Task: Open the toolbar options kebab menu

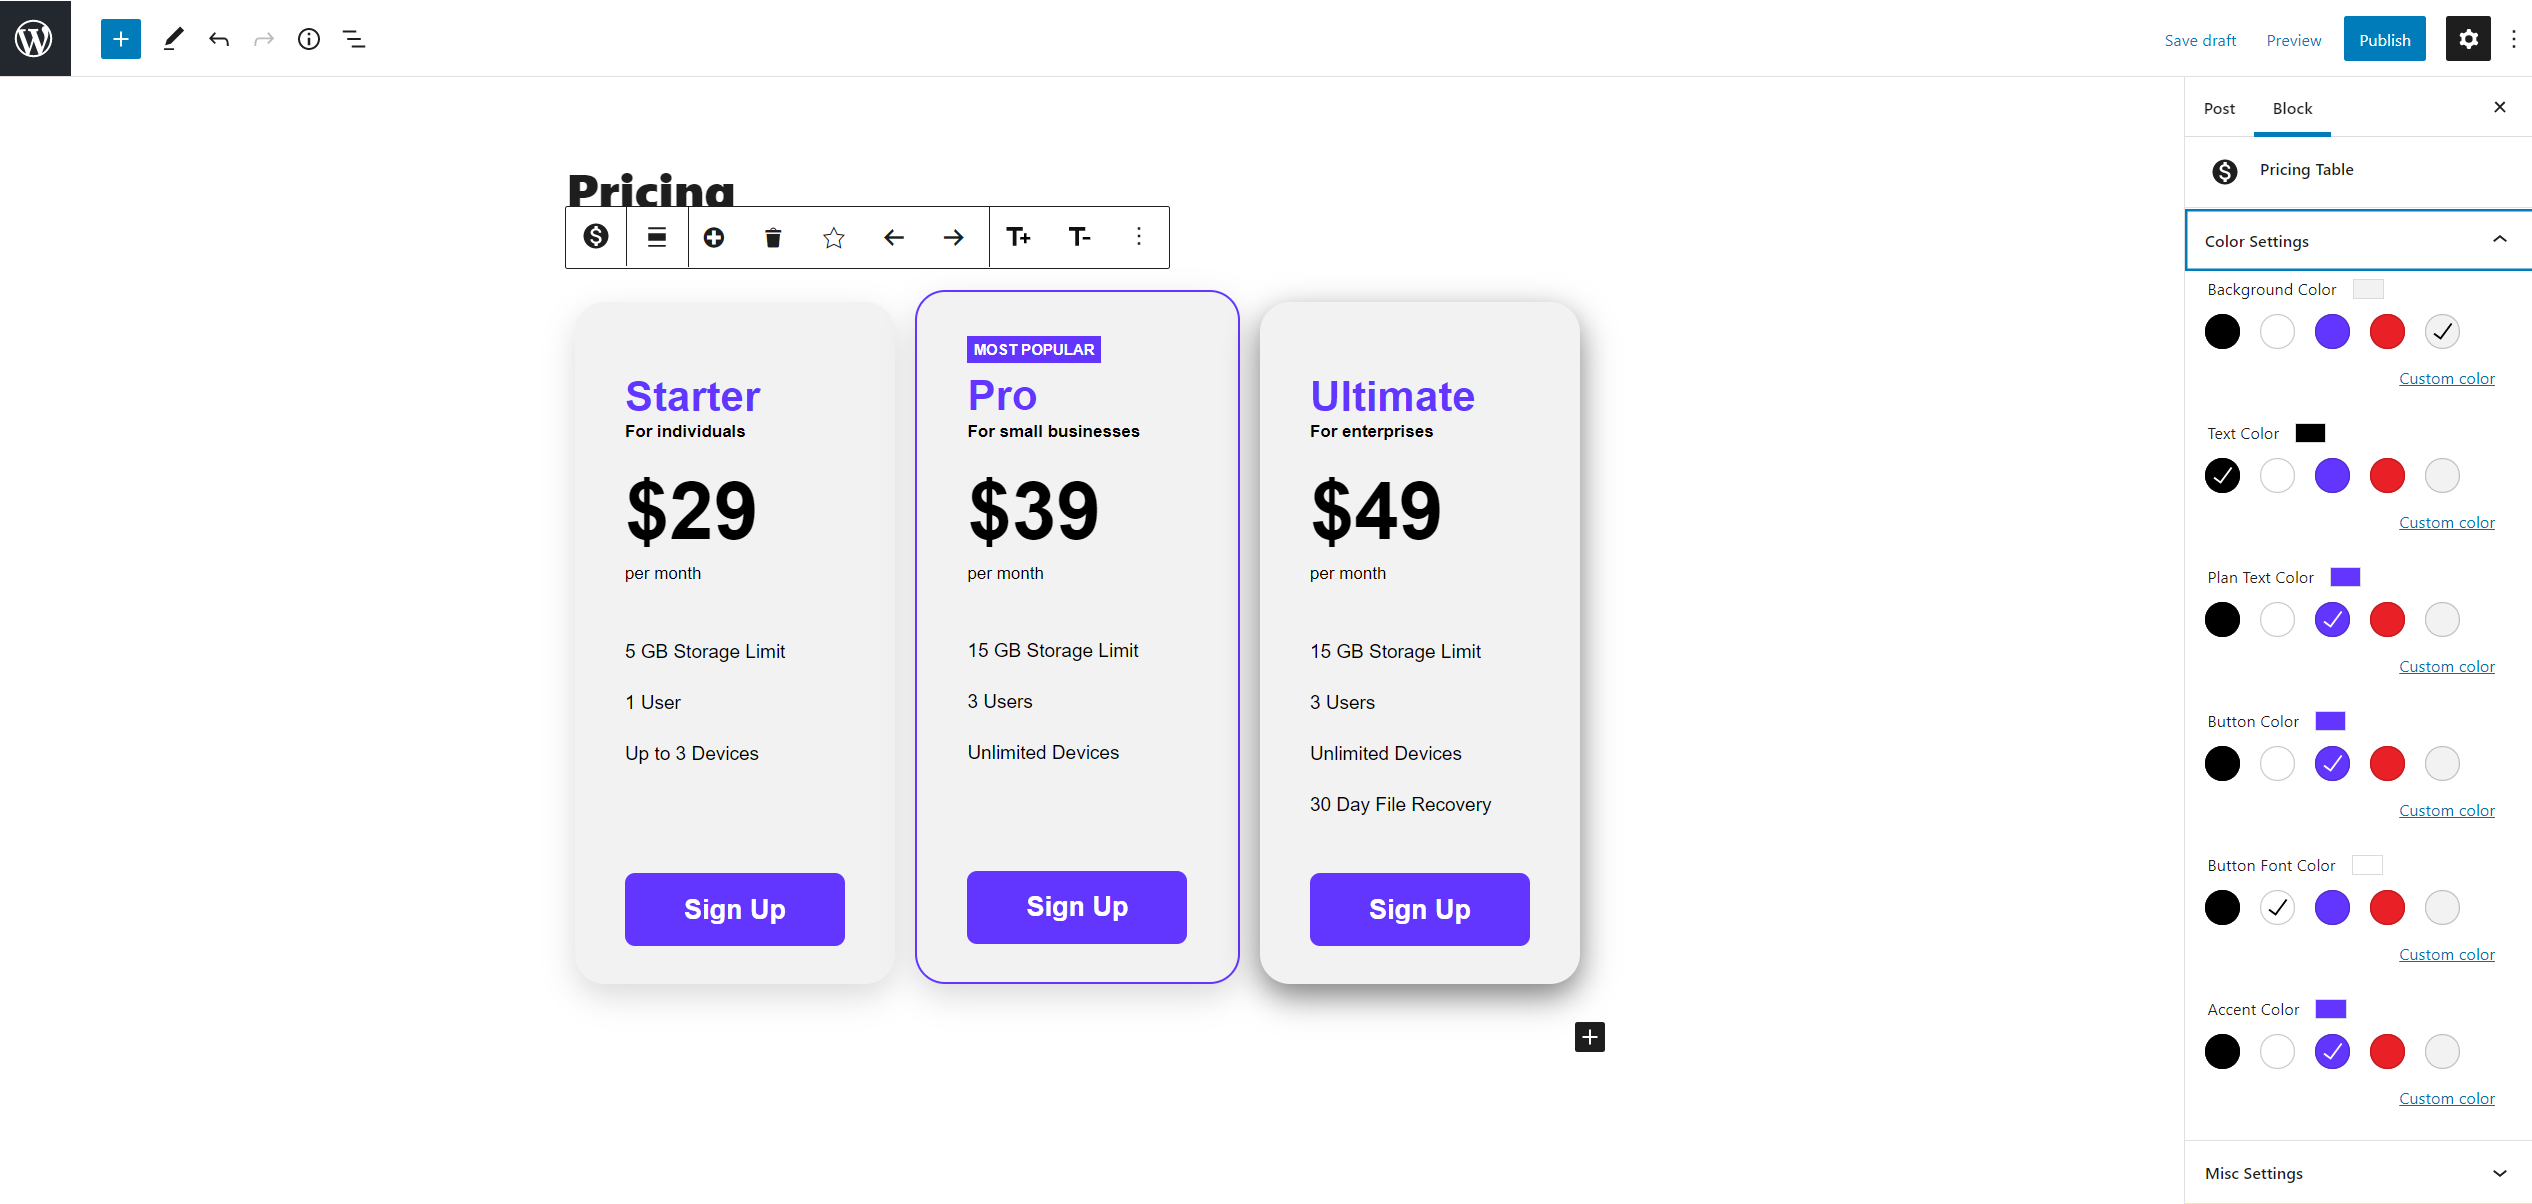Action: coord(1137,237)
